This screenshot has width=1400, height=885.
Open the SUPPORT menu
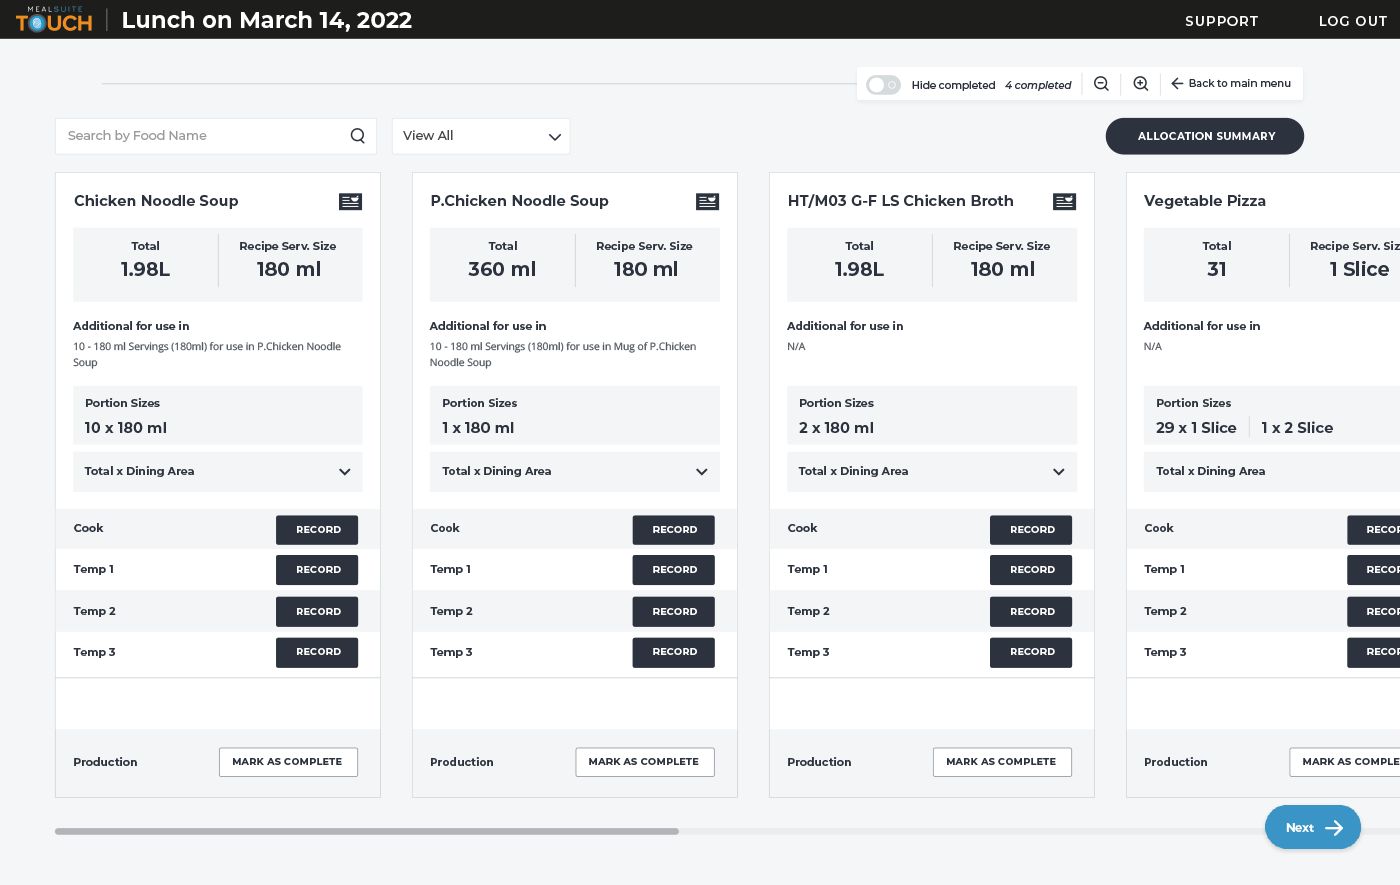[x=1221, y=20]
